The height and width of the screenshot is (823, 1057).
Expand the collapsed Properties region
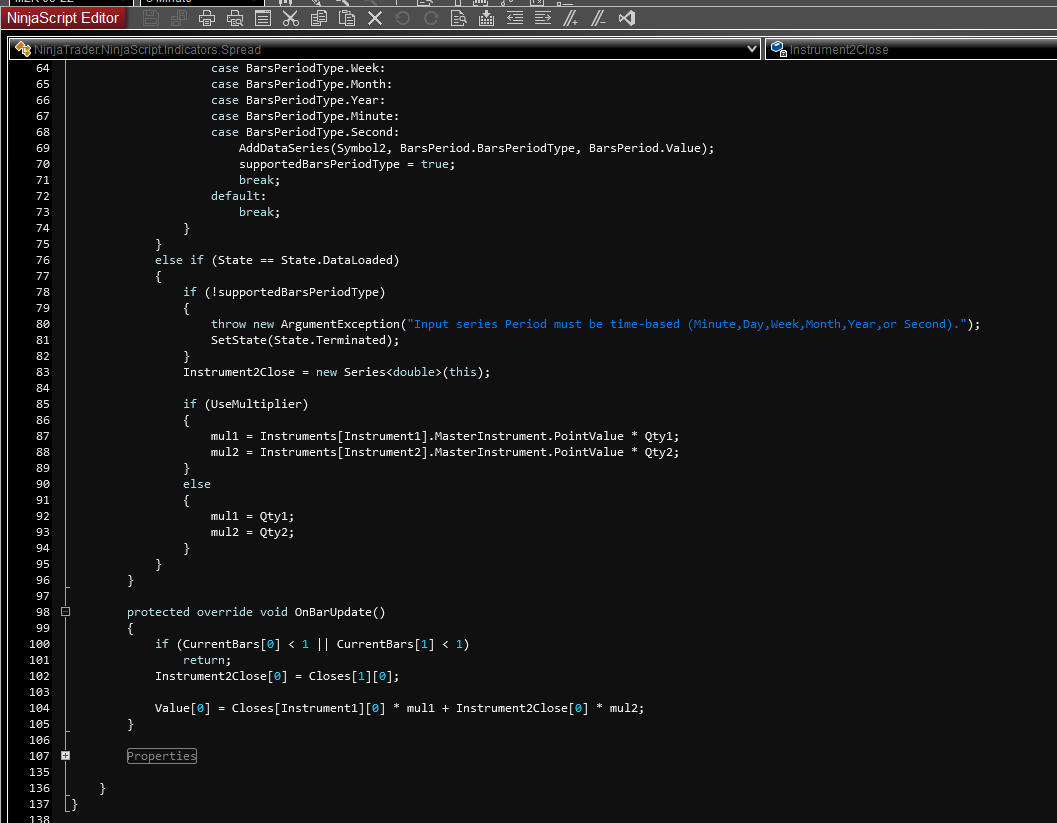coord(65,756)
